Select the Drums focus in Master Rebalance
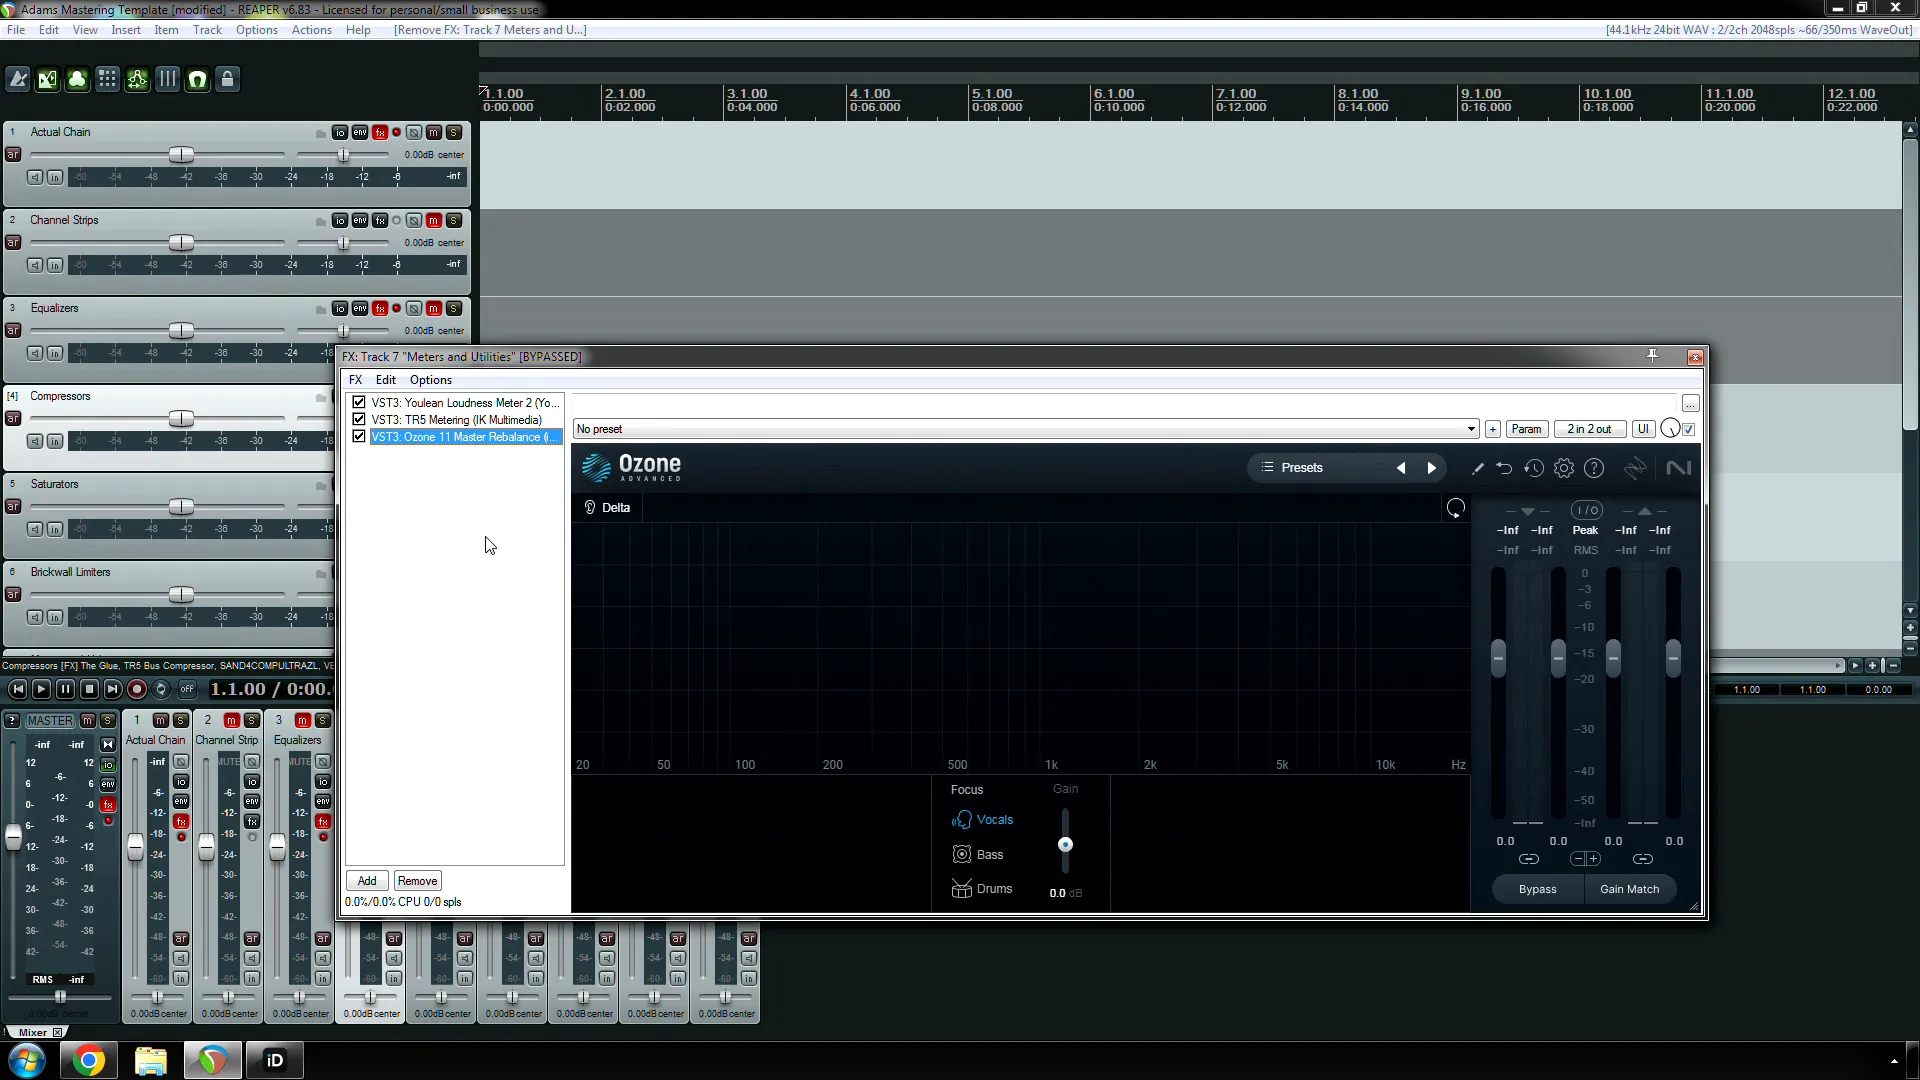Viewport: 1920px width, 1080px height. (993, 889)
